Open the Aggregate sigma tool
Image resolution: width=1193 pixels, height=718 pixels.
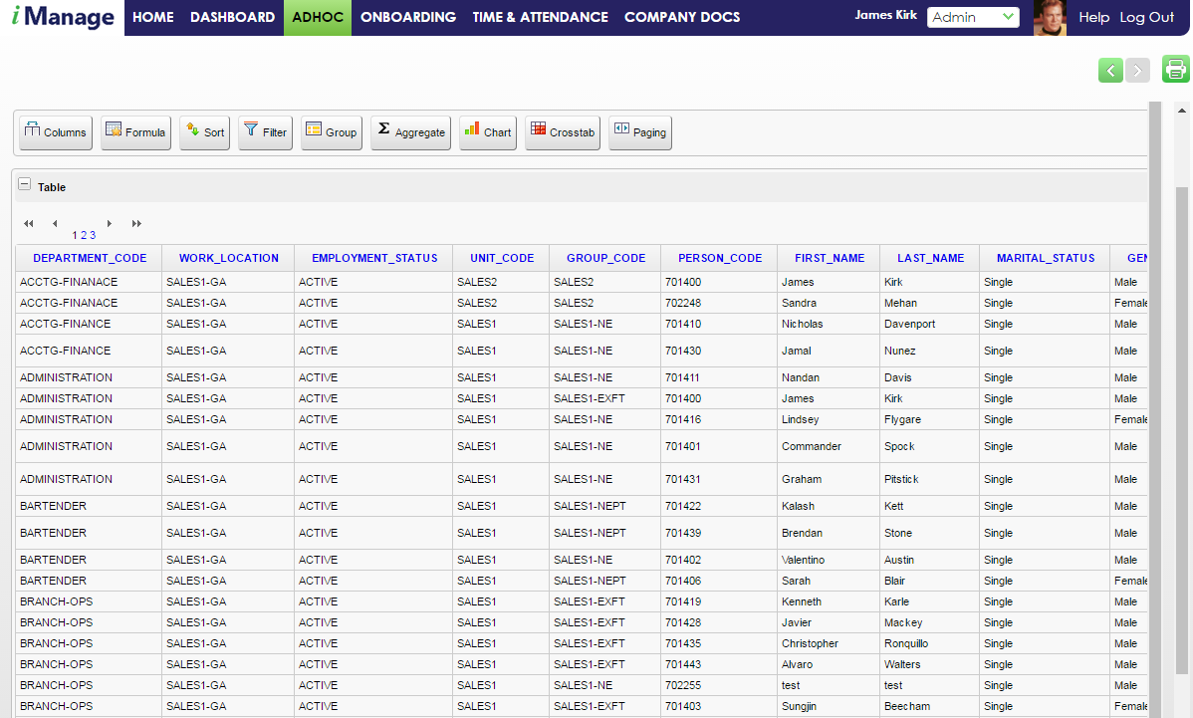click(411, 132)
